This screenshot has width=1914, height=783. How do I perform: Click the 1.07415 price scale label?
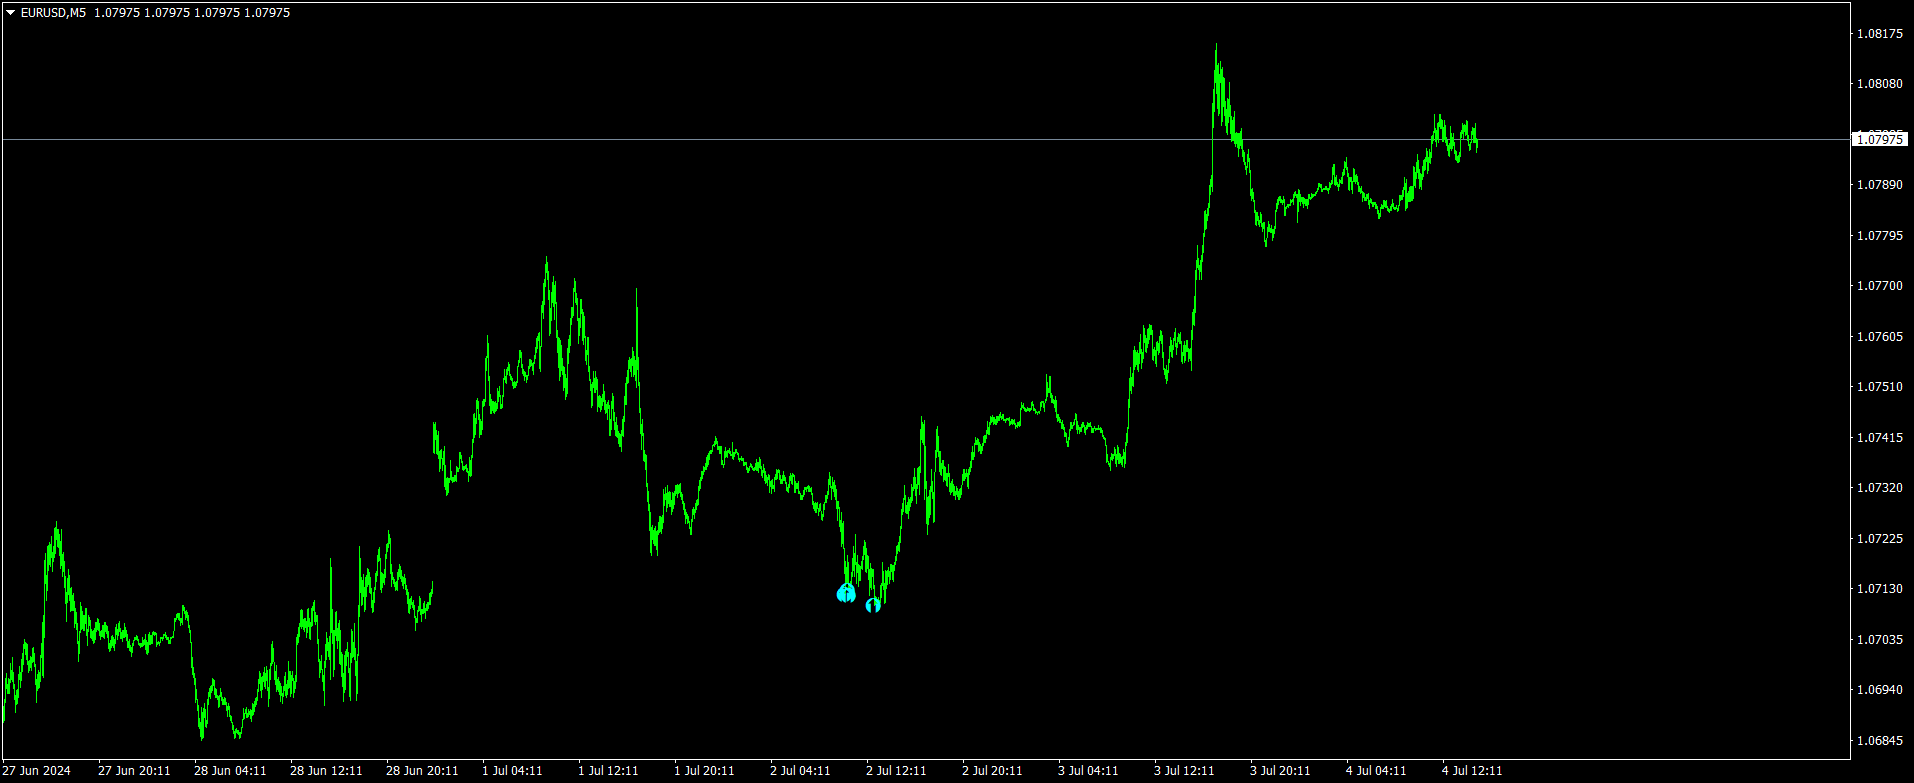pos(1880,438)
